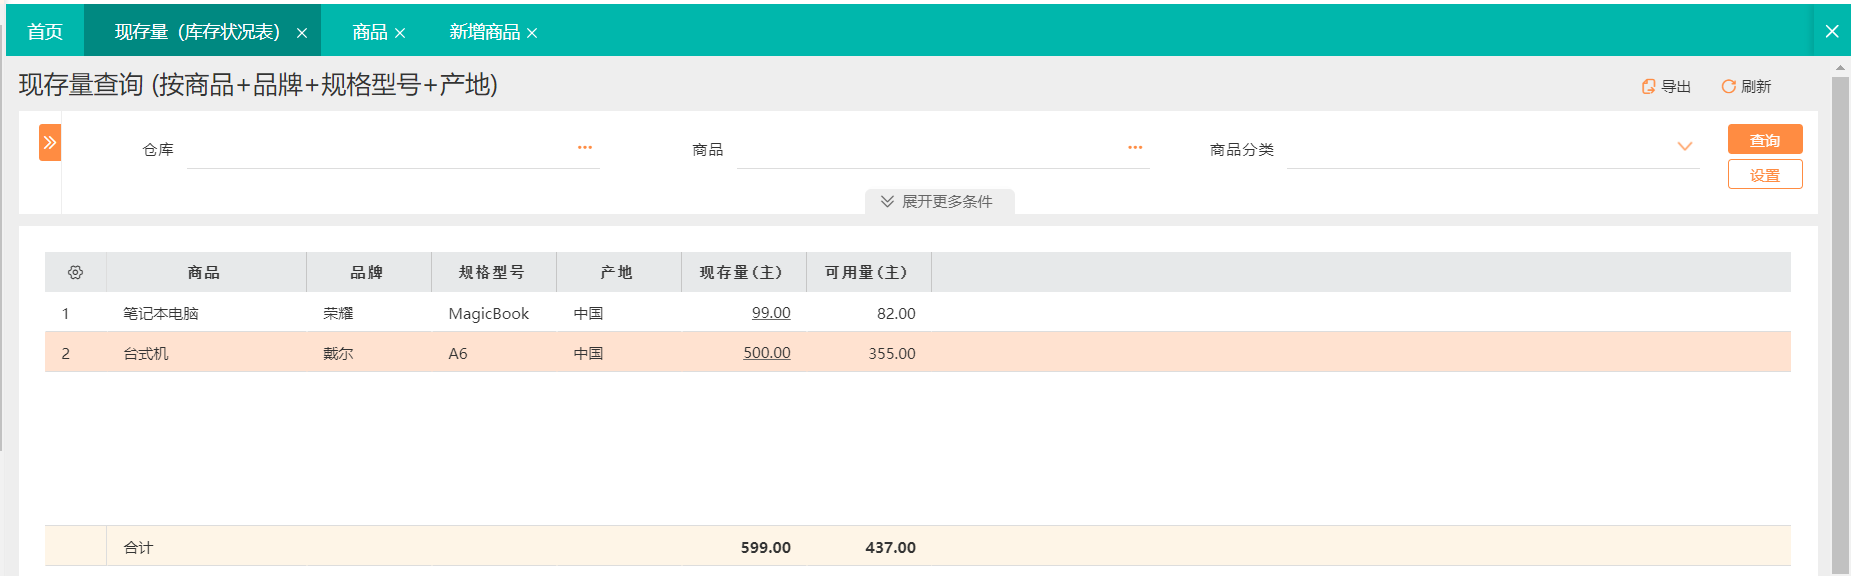
Task: Open the 商品分类 dropdown arrow
Action: click(x=1685, y=147)
